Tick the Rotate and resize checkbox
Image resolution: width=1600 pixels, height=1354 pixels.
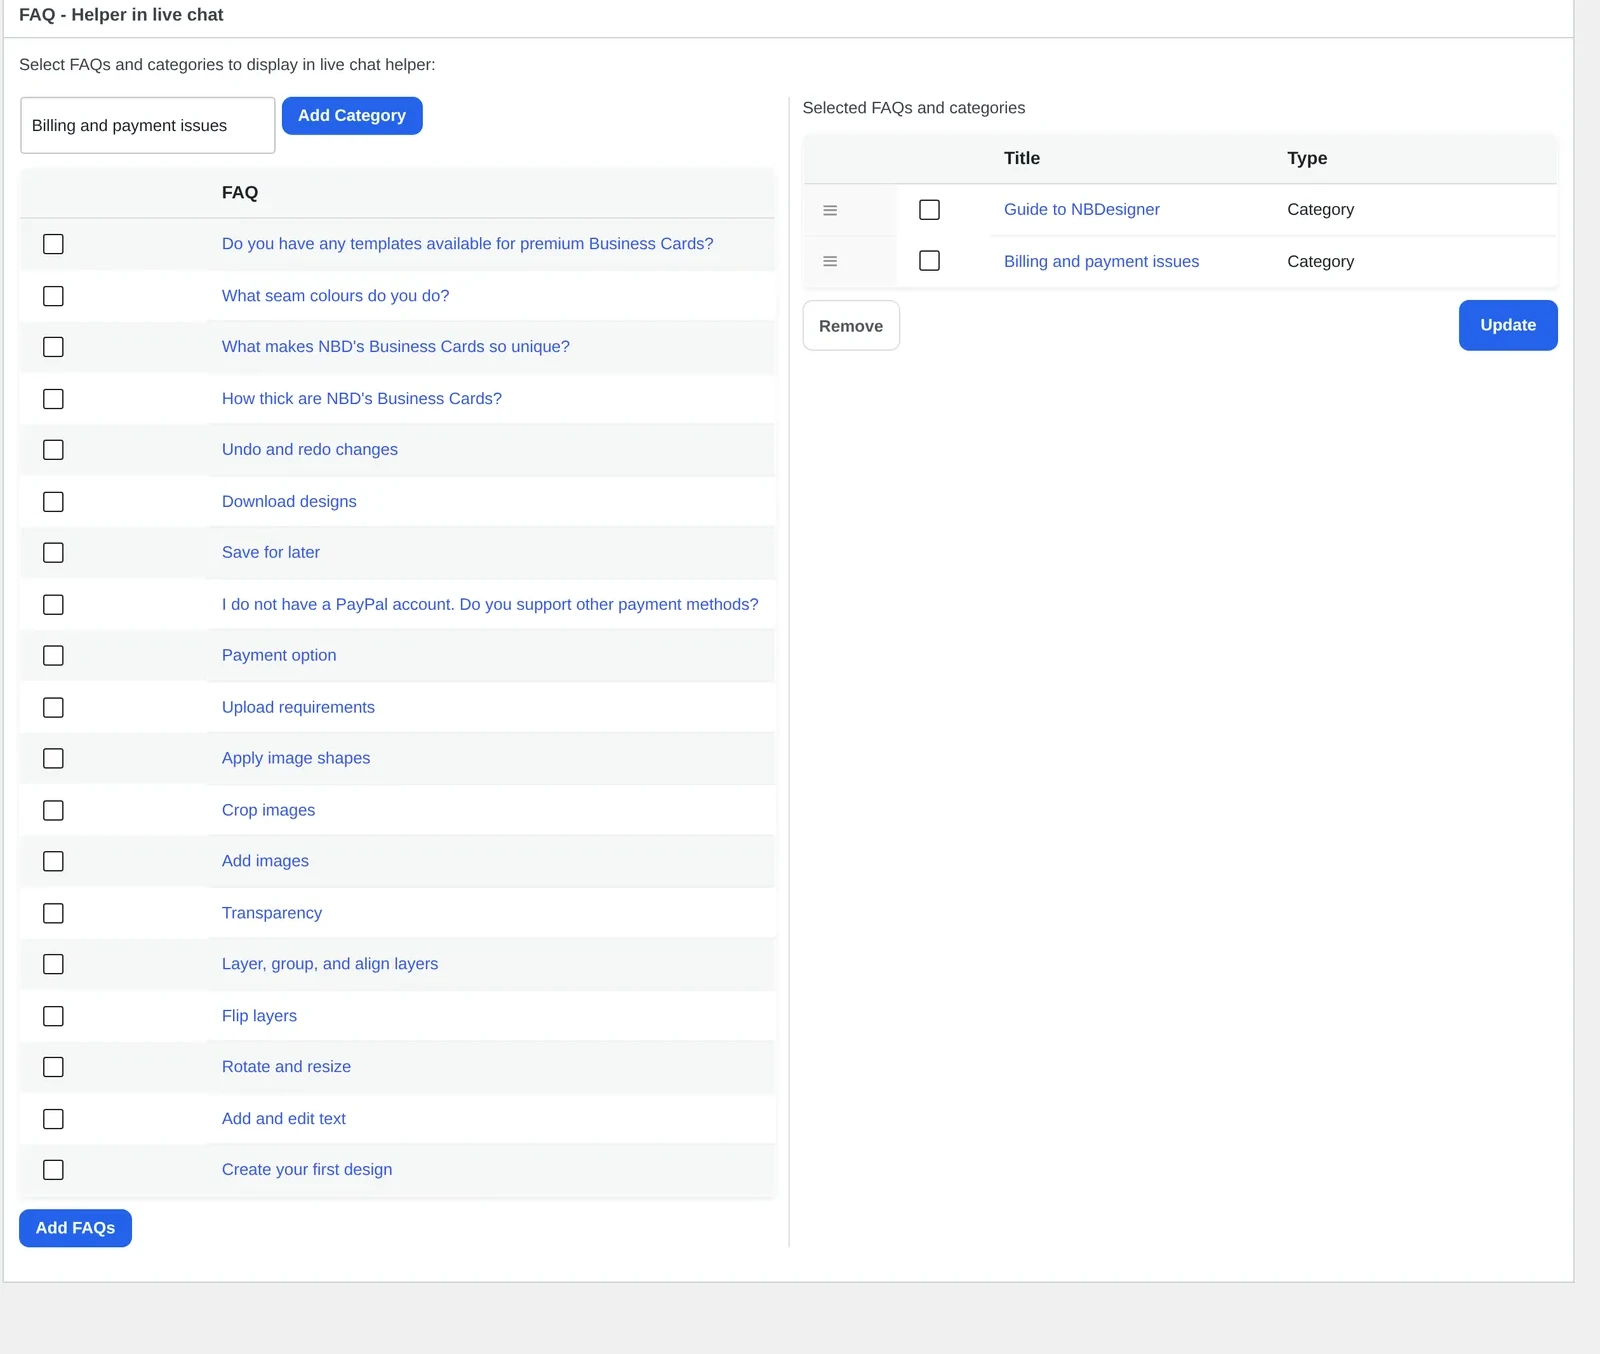click(54, 1067)
